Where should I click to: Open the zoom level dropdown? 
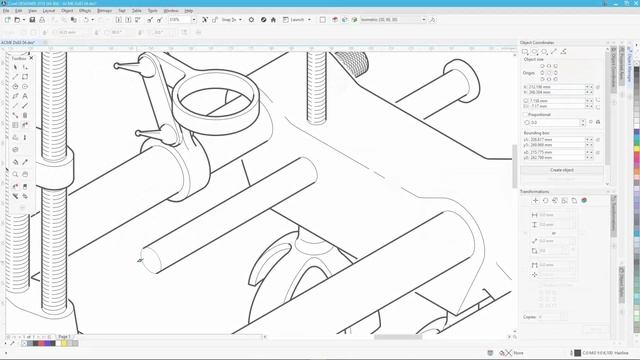(194, 20)
